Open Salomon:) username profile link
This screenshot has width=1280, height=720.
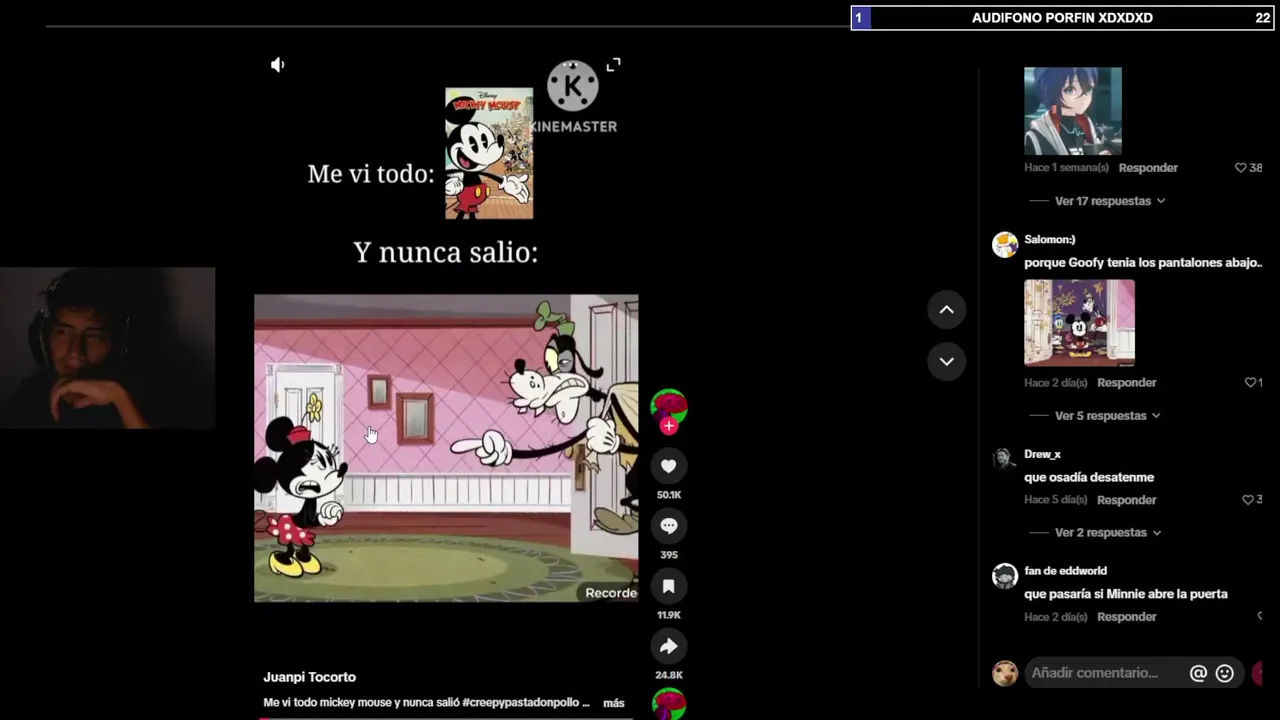click(1049, 240)
